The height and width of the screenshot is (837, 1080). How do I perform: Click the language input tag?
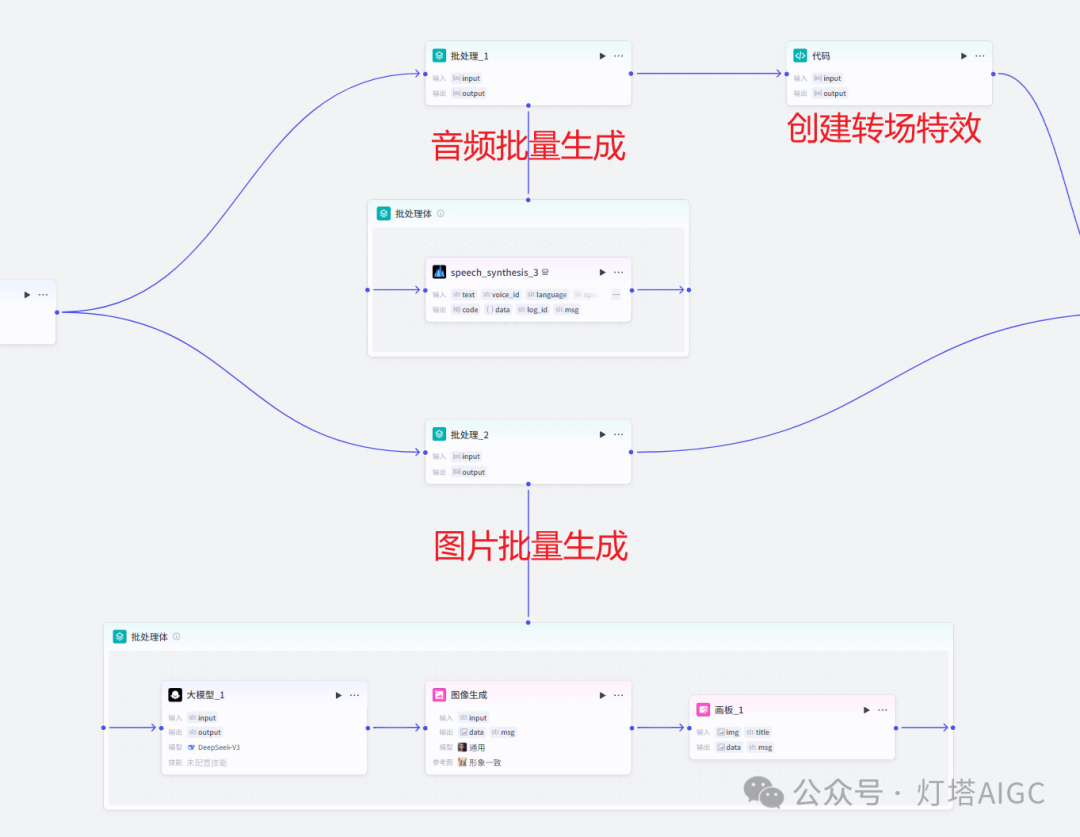click(547, 294)
